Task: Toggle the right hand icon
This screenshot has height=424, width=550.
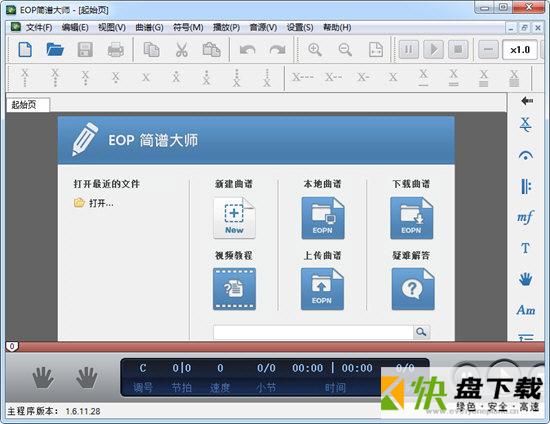Action: point(87,377)
